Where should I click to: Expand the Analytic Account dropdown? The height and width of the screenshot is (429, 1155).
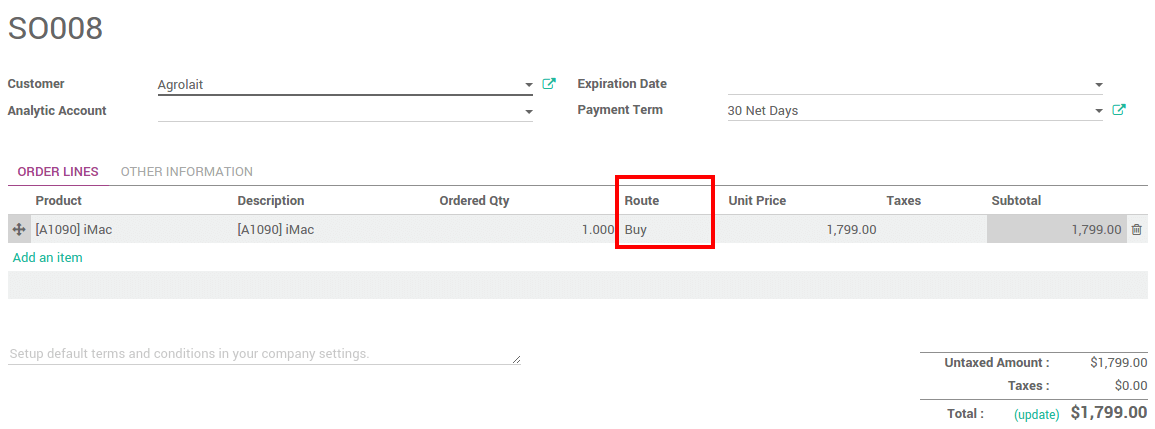(528, 111)
